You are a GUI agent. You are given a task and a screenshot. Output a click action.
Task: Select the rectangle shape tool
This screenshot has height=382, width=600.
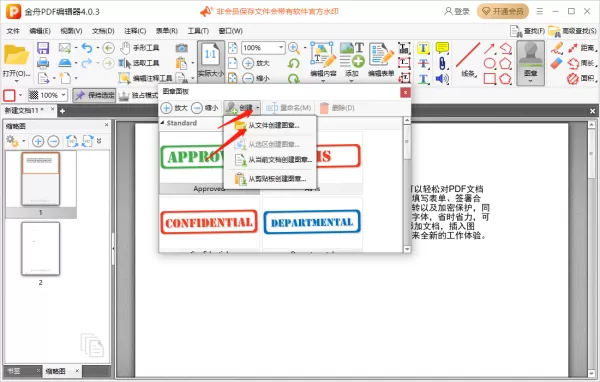click(x=489, y=78)
